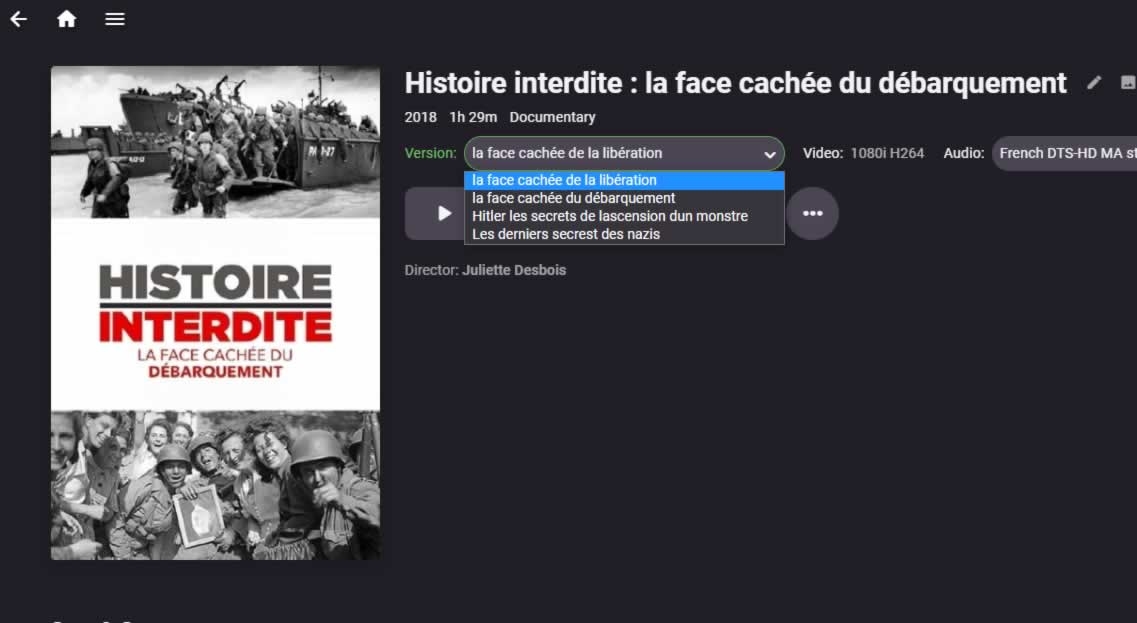
Task: Select 'la face cachée du débarquement' option
Action: [624, 198]
